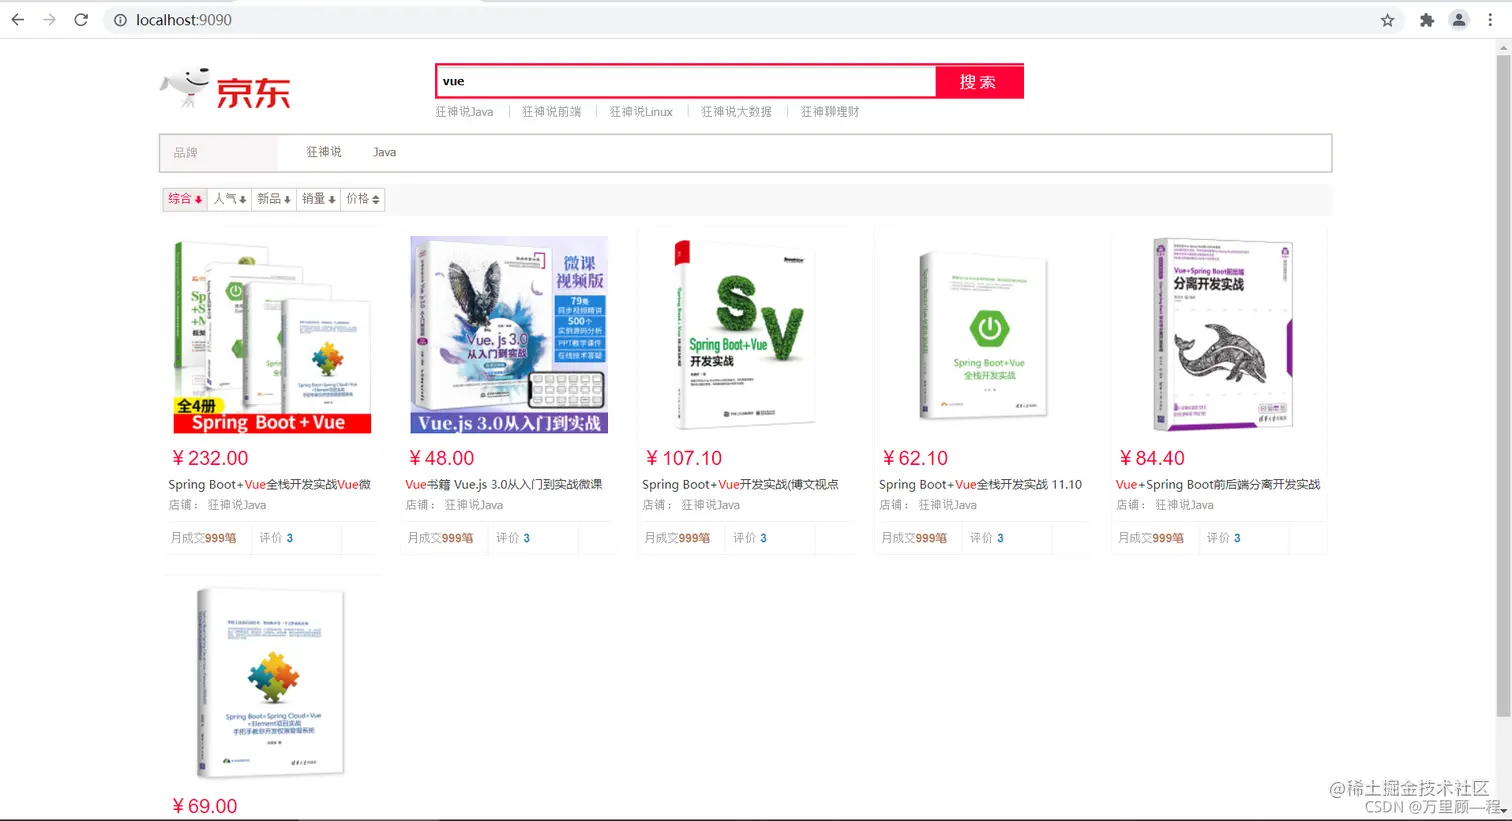
Task: Click the site info icon in the address bar
Action: tap(120, 20)
